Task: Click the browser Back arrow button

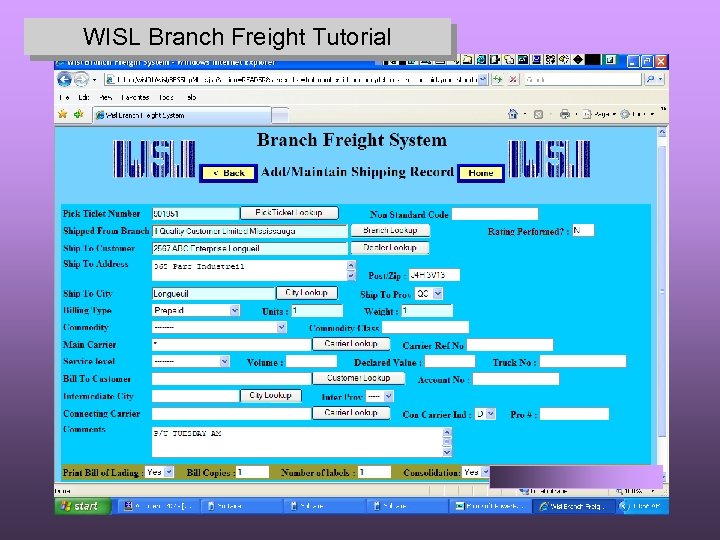Action: 64,79
